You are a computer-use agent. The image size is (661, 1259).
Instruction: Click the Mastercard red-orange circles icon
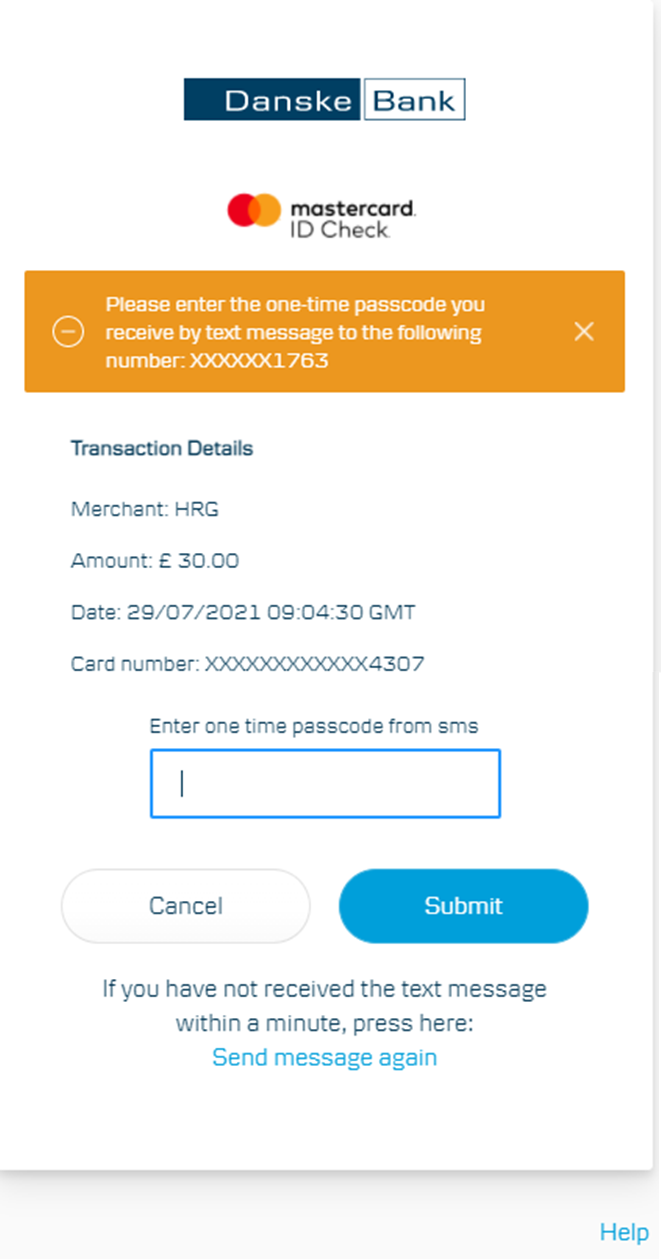point(254,210)
